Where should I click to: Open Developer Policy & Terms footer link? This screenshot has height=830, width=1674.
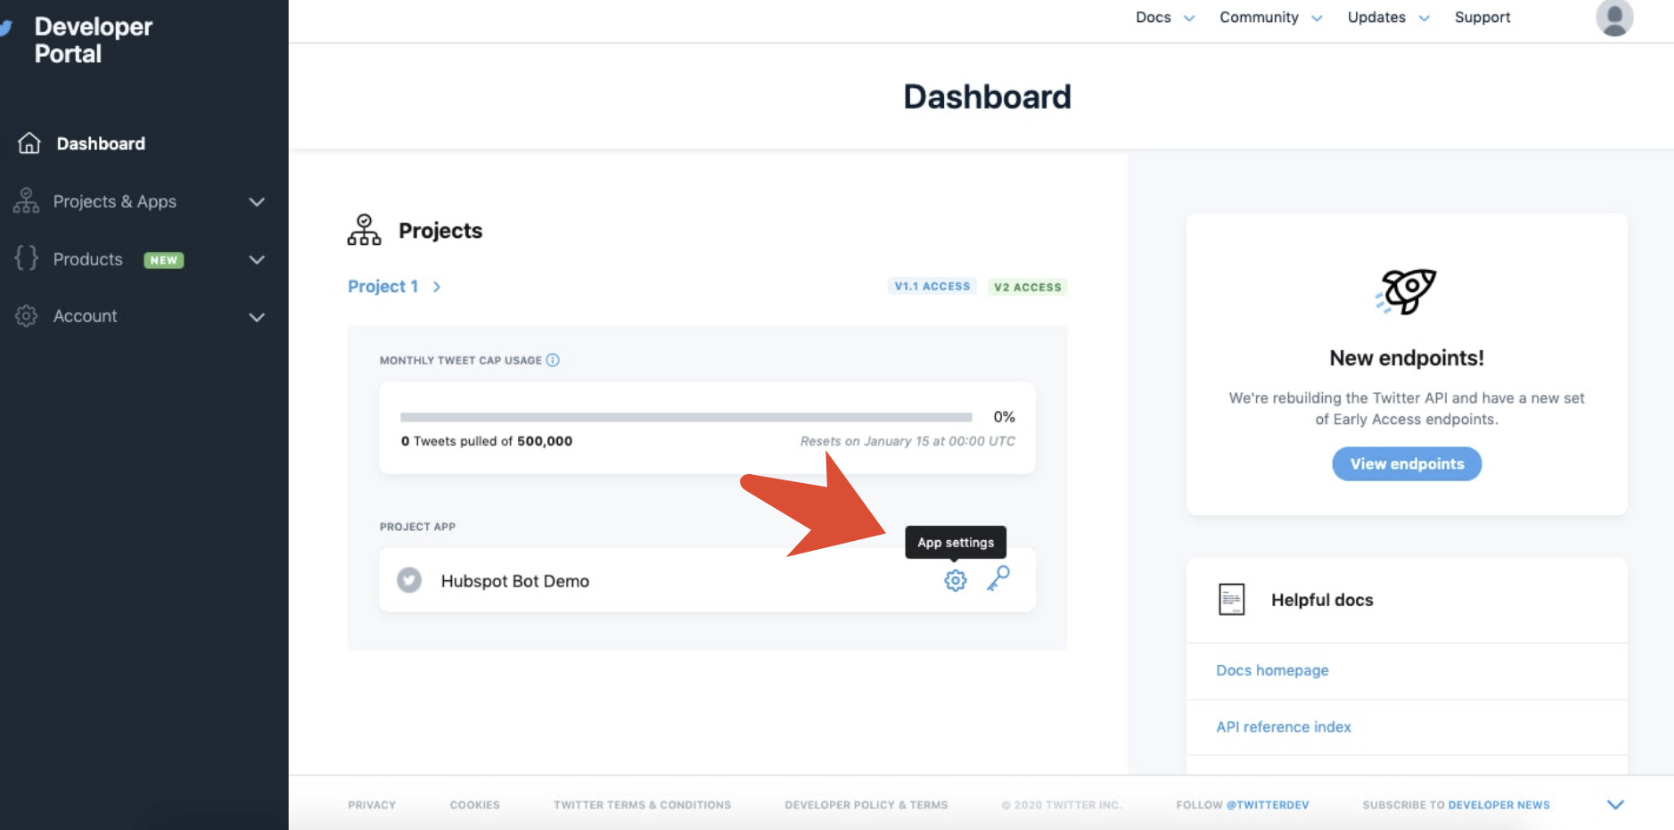(x=866, y=805)
